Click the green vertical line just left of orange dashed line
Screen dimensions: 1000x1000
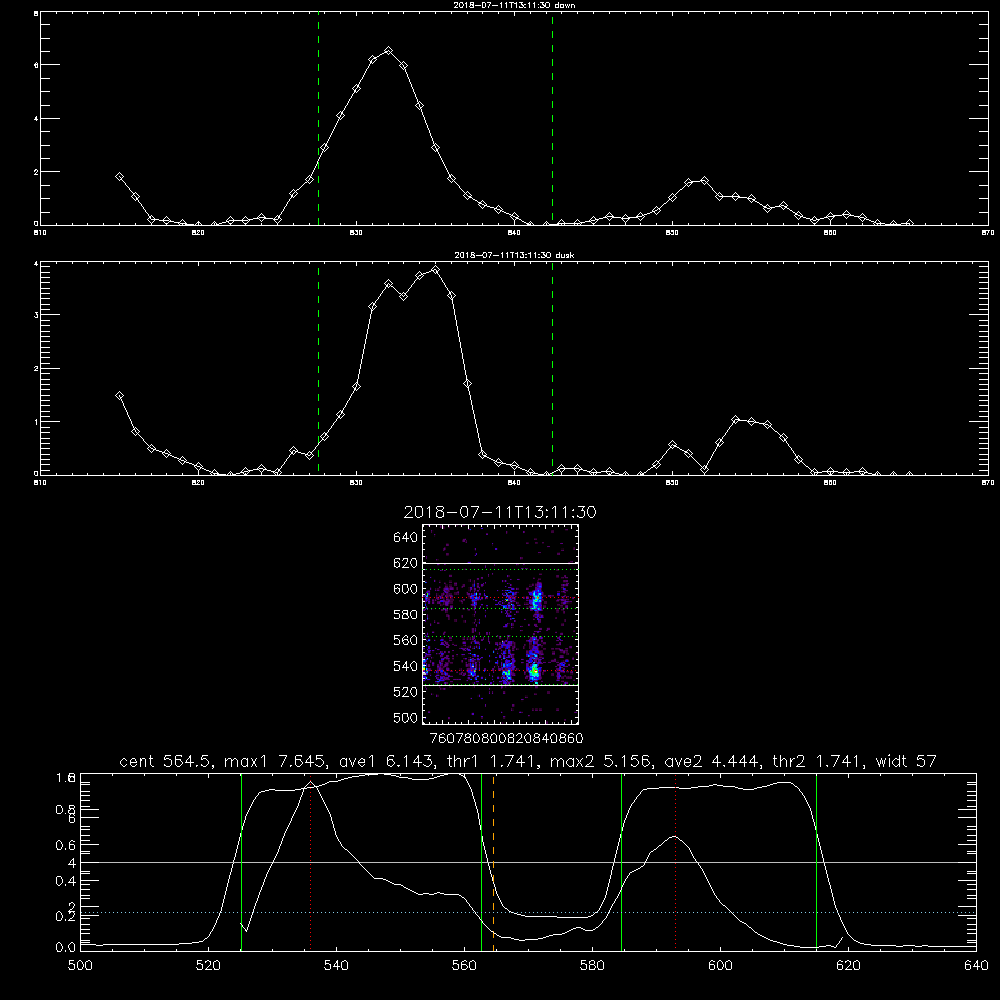pyautogui.click(x=482, y=862)
